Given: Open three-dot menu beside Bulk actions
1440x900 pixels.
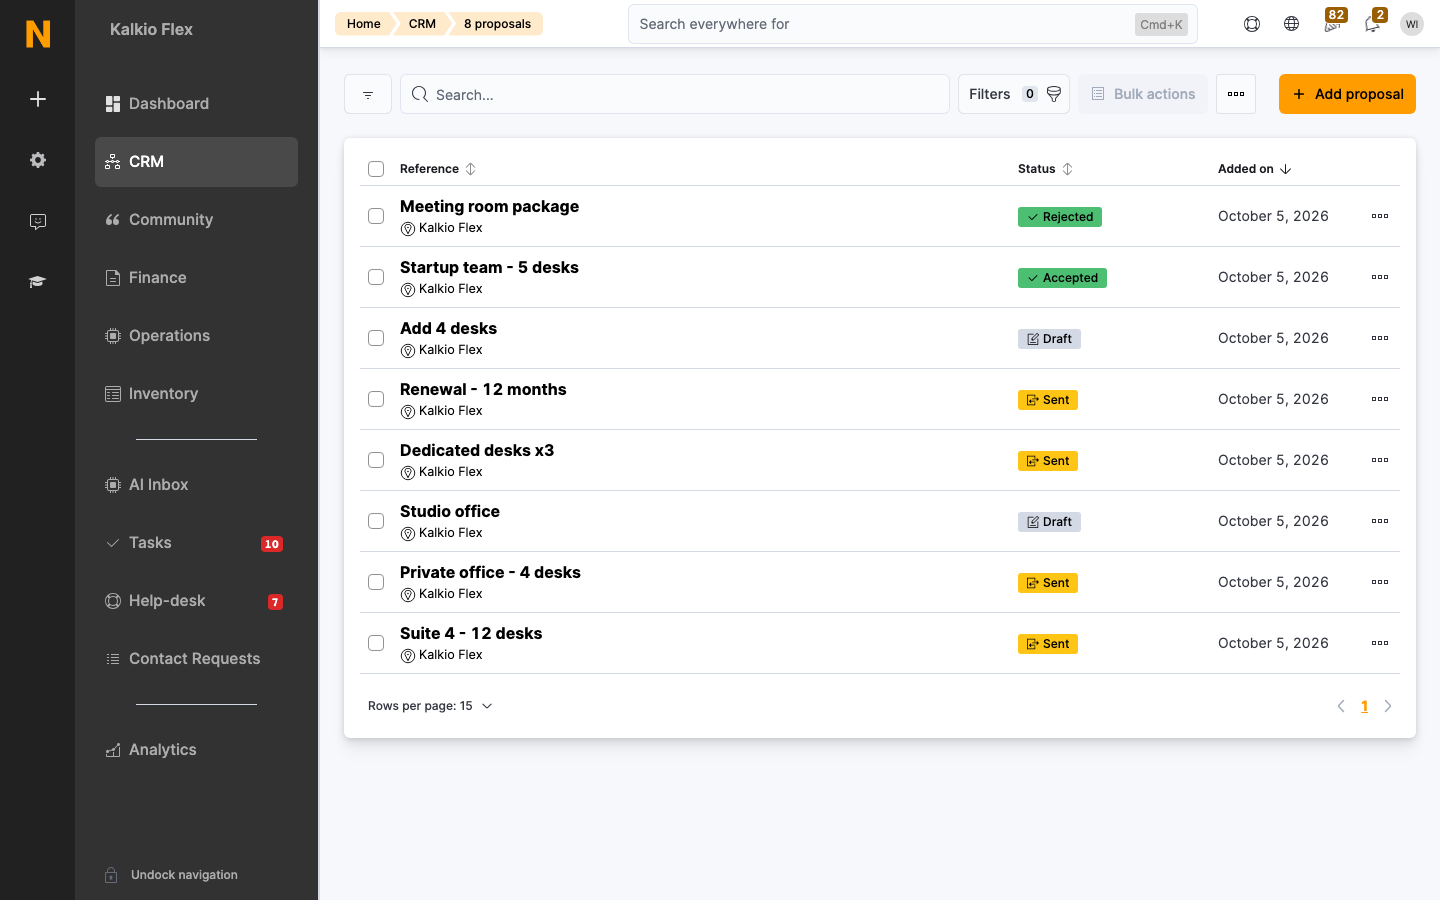Looking at the screenshot, I should coord(1236,94).
